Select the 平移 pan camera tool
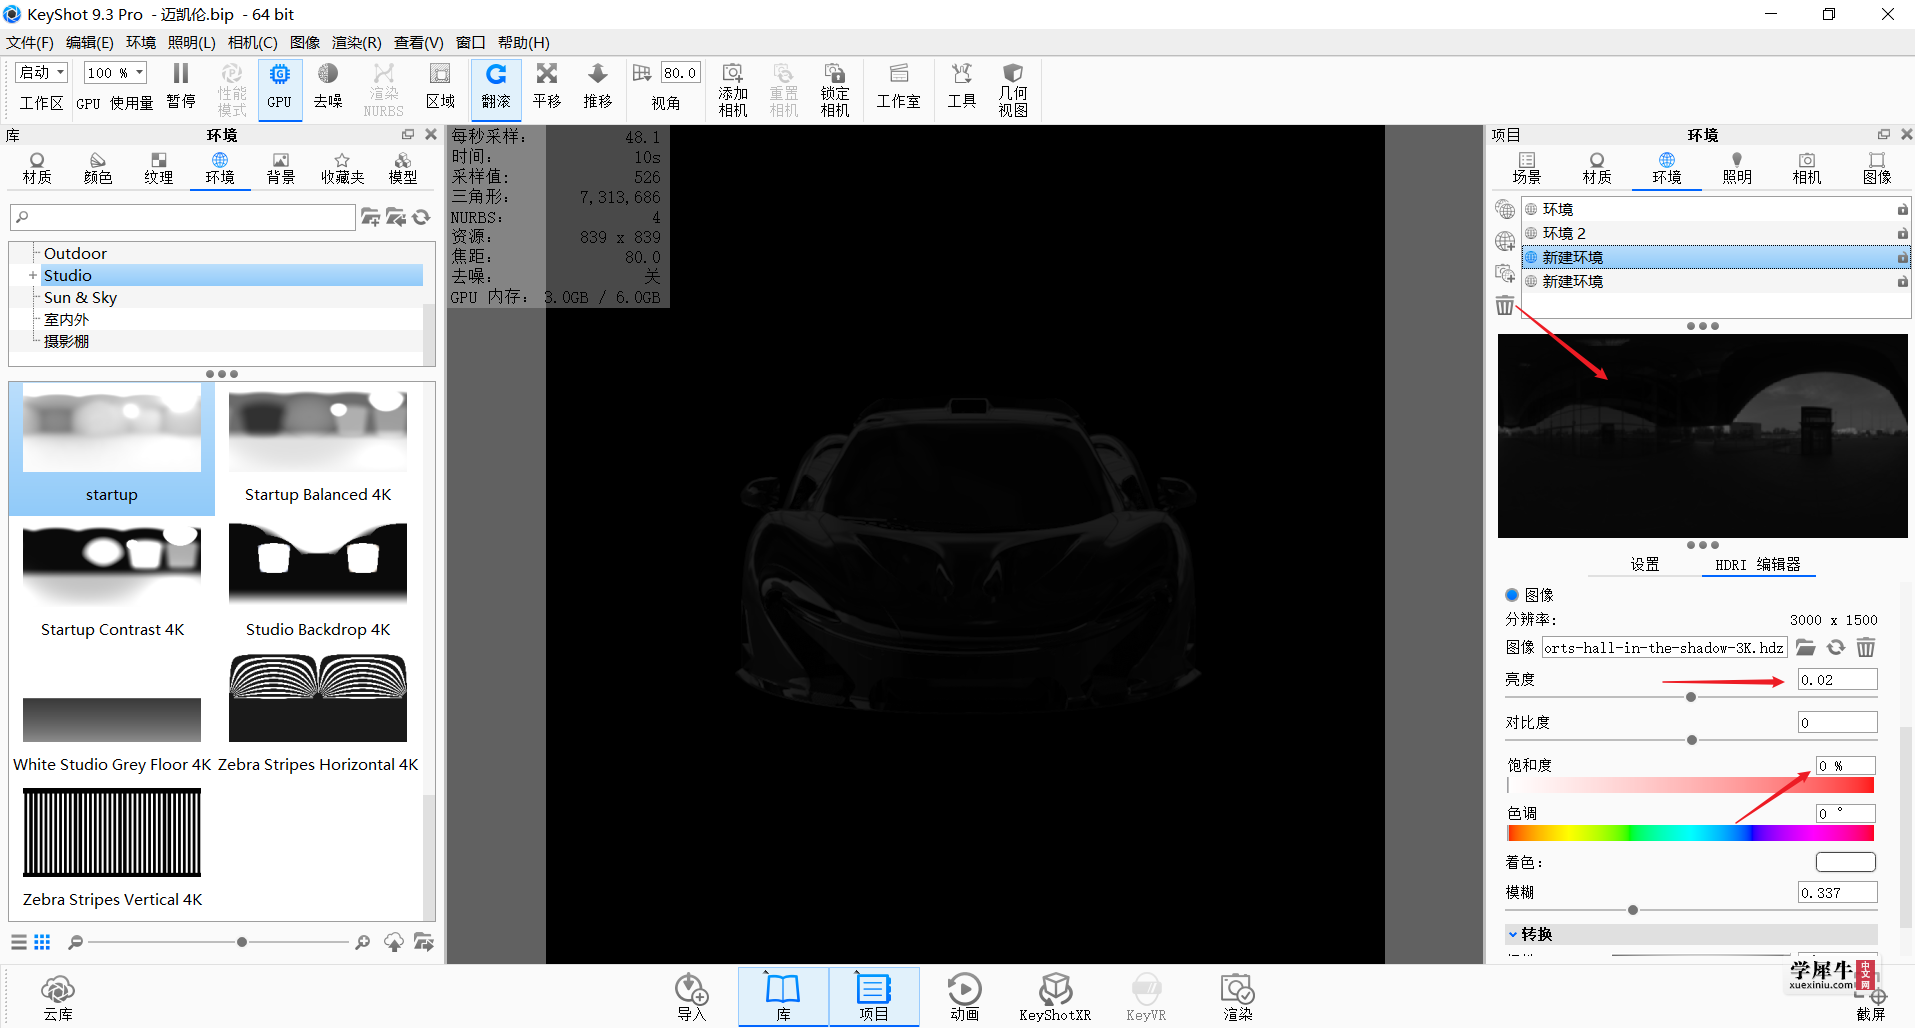Viewport: 1915px width, 1028px height. point(547,87)
